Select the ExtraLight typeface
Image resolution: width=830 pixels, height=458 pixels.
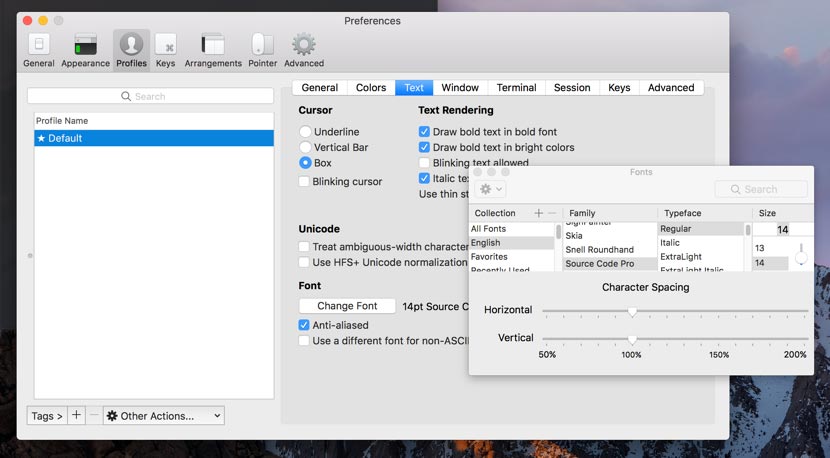tap(701, 256)
